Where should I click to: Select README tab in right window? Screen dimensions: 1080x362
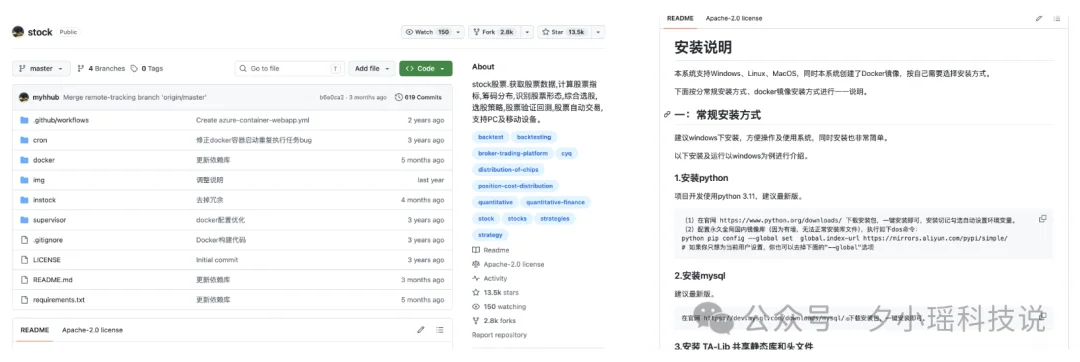681,19
